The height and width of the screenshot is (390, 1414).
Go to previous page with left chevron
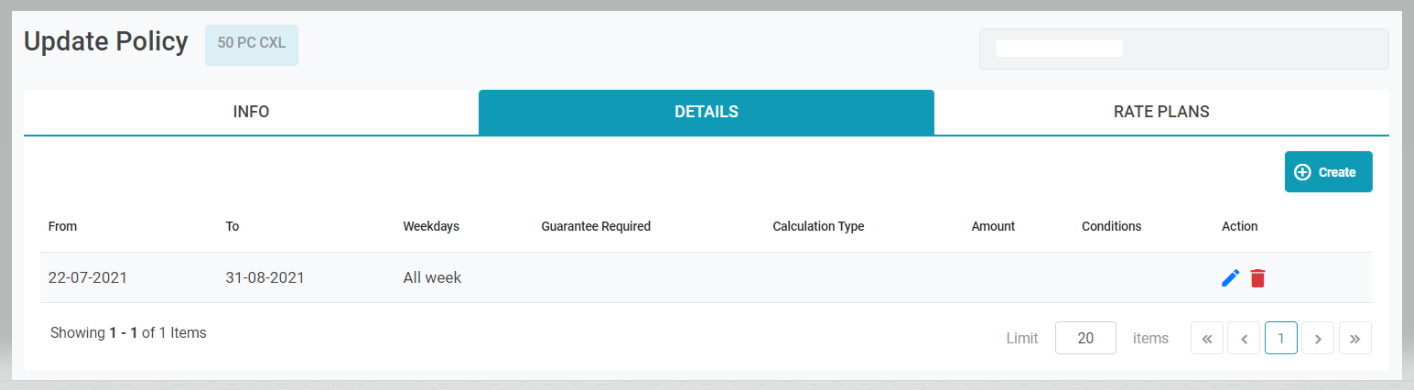(x=1244, y=338)
